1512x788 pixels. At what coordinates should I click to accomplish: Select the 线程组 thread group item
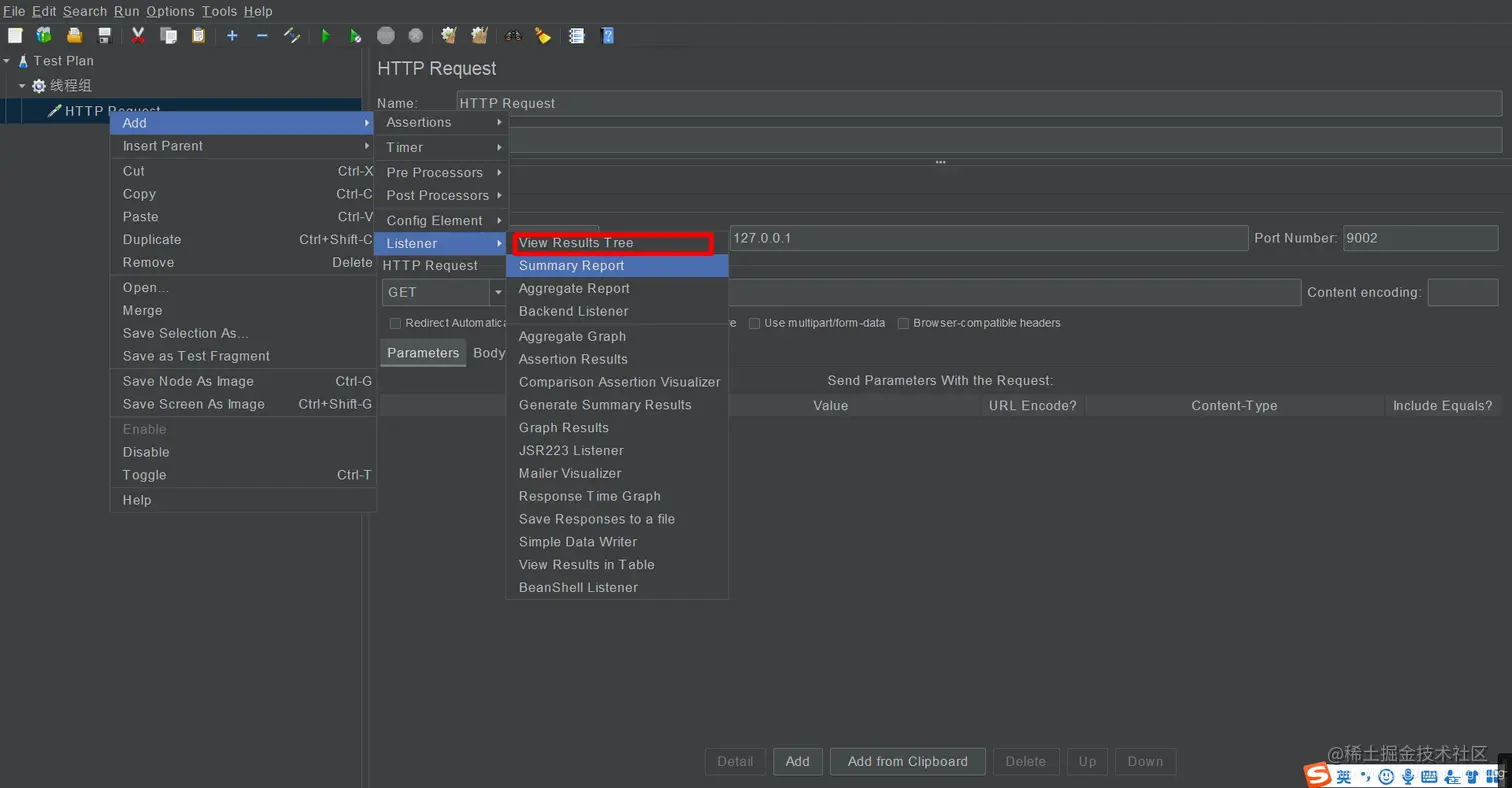click(71, 86)
